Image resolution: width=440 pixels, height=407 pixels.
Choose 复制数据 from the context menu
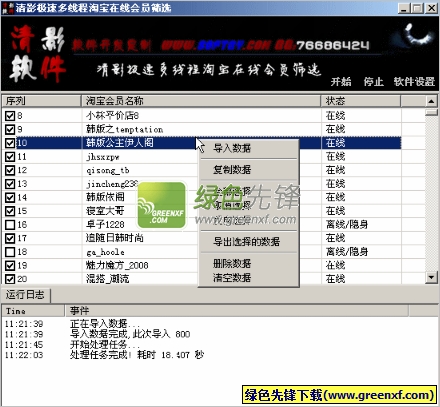click(x=232, y=170)
